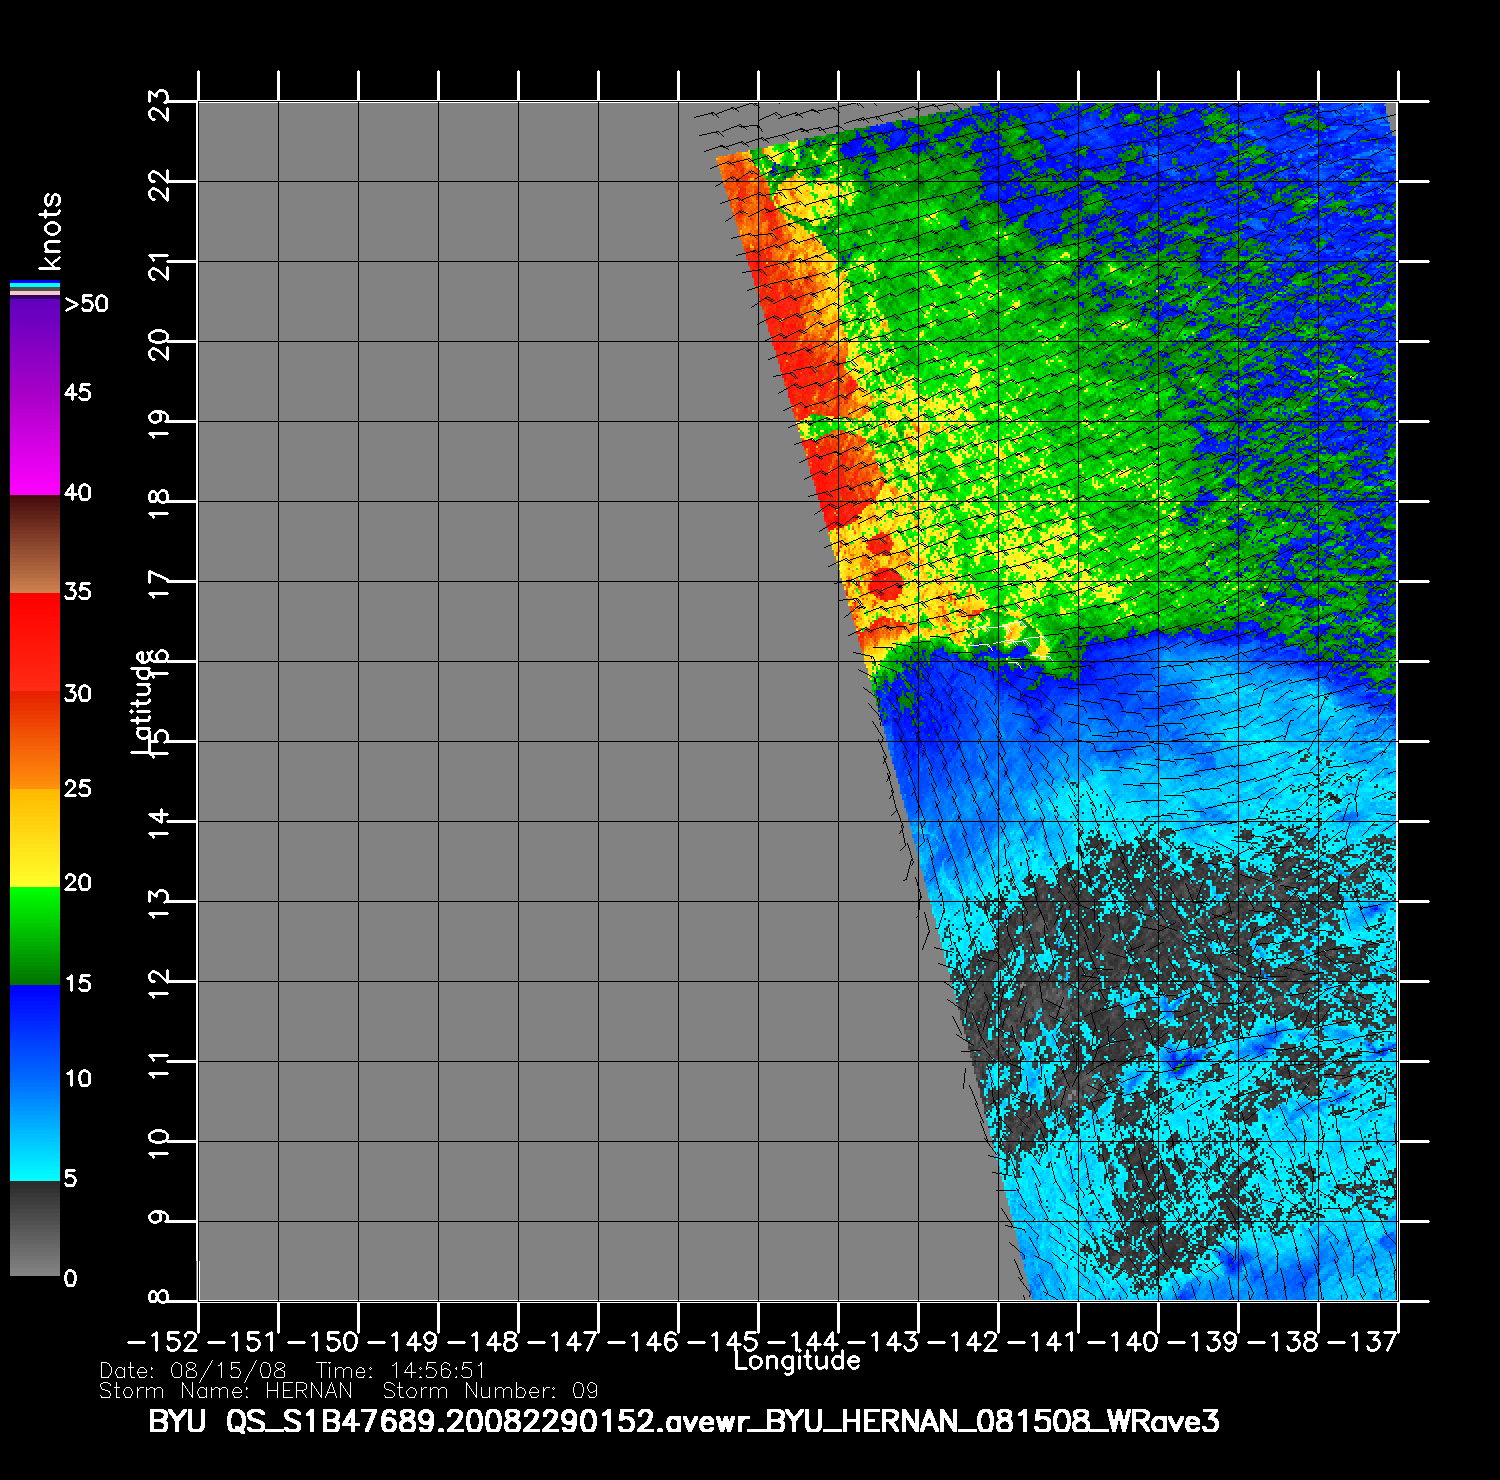1500x1480 pixels.
Task: Select the red 30–35 knots legend band
Action: [x=35, y=642]
